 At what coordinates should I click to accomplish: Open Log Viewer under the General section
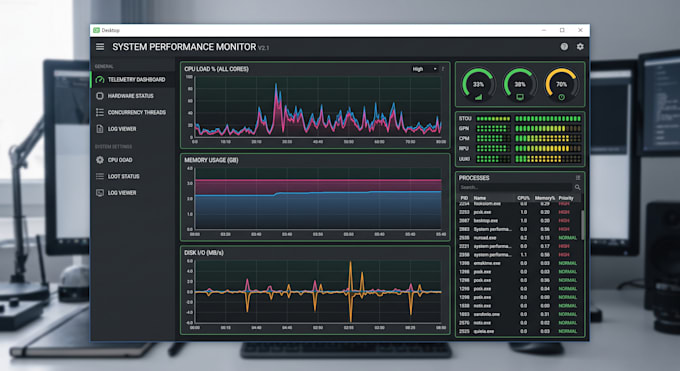click(x=132, y=129)
